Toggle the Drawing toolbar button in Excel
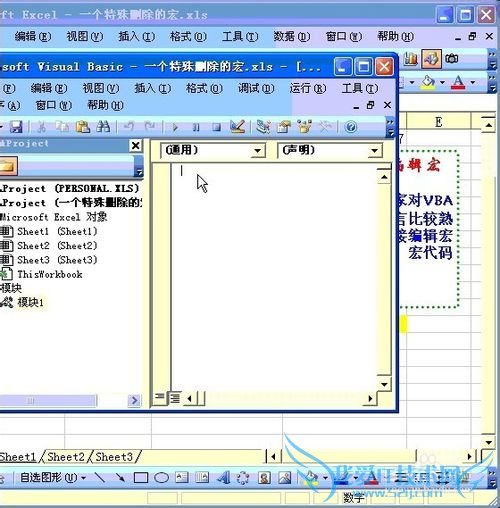The height and width of the screenshot is (508, 500). (432, 59)
